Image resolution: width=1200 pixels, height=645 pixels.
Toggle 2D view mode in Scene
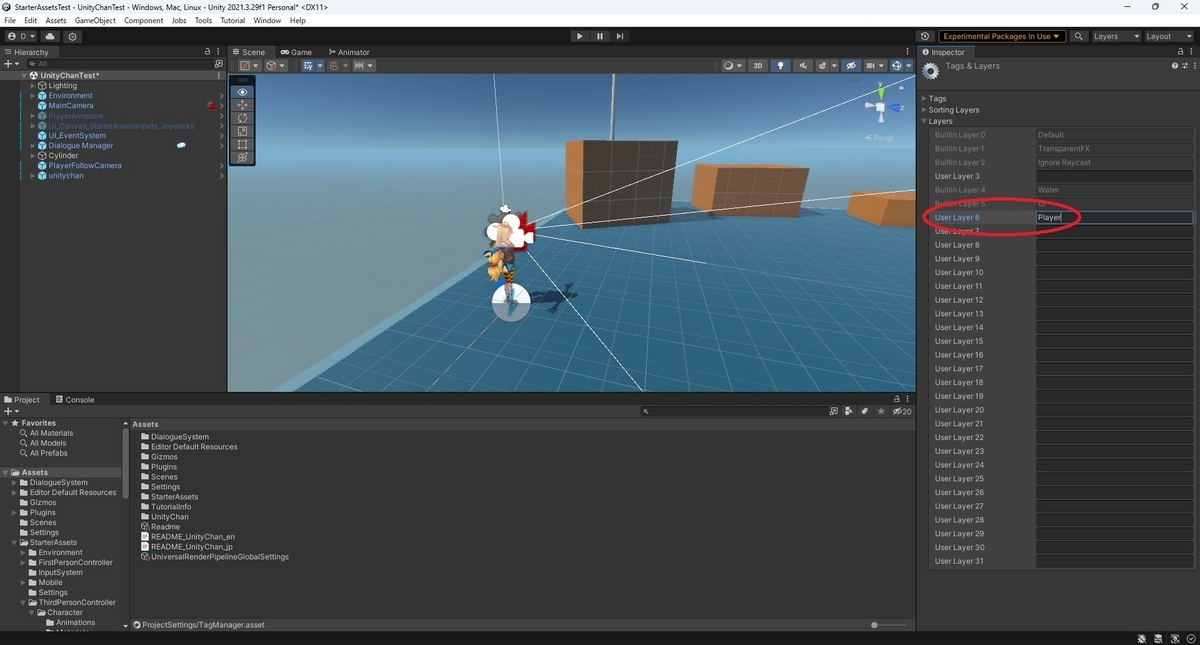click(x=758, y=66)
